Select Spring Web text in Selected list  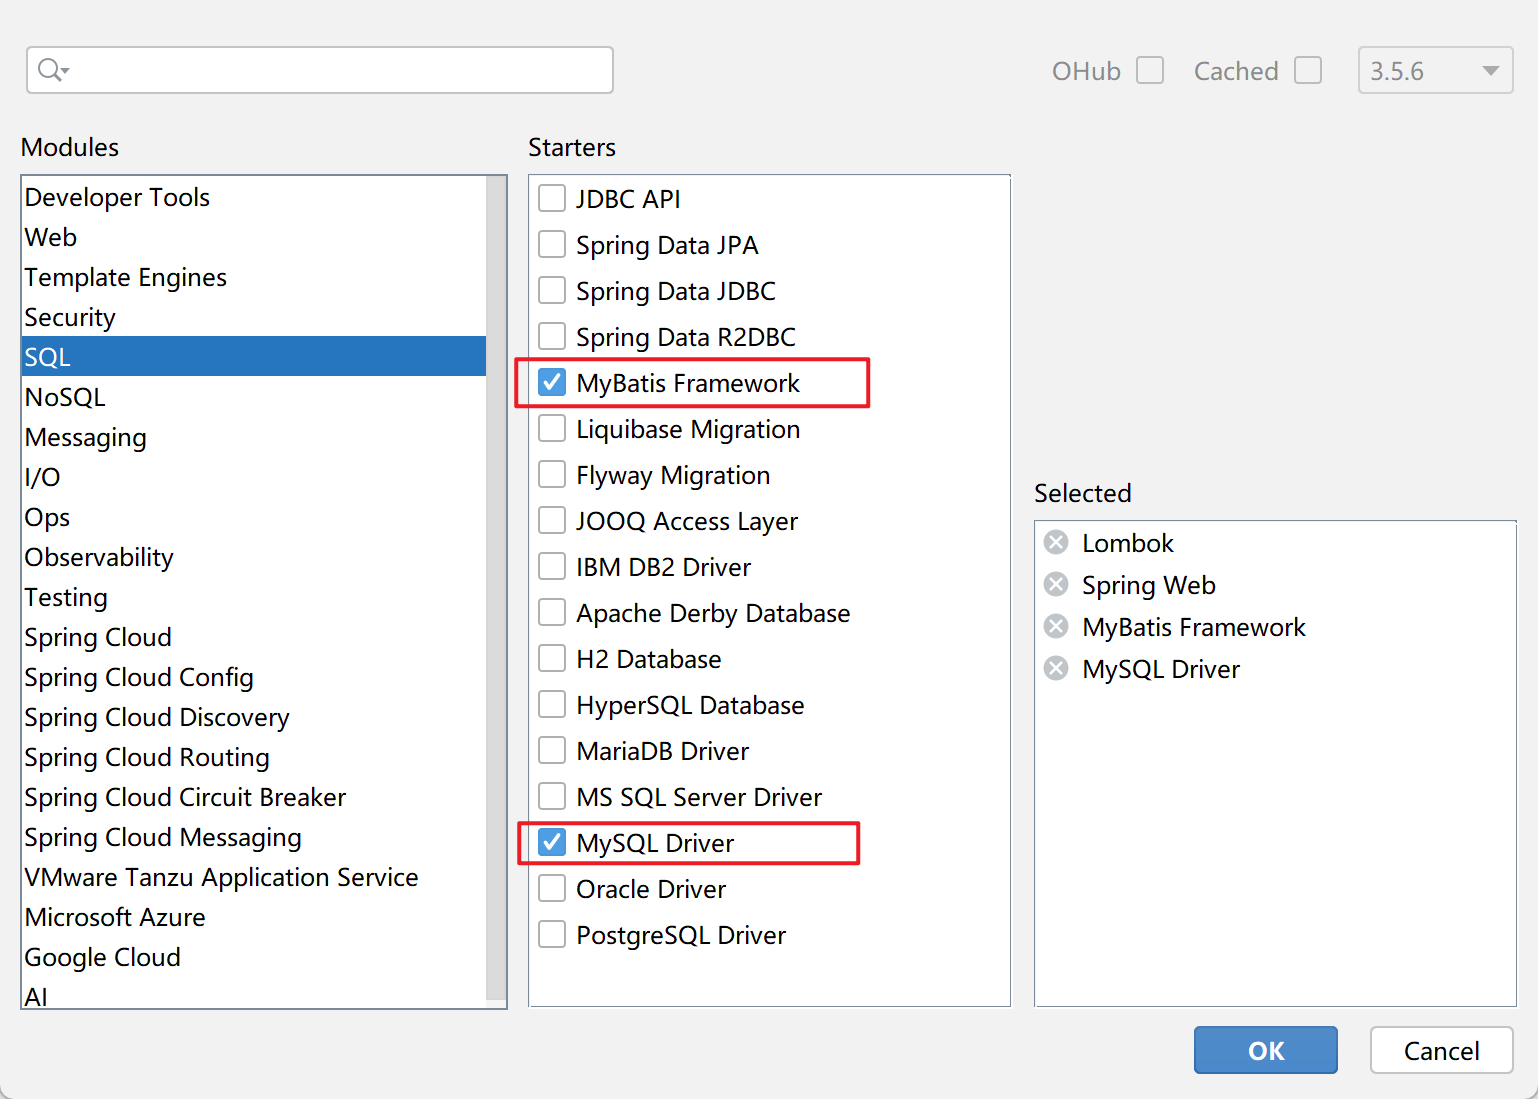tap(1149, 585)
